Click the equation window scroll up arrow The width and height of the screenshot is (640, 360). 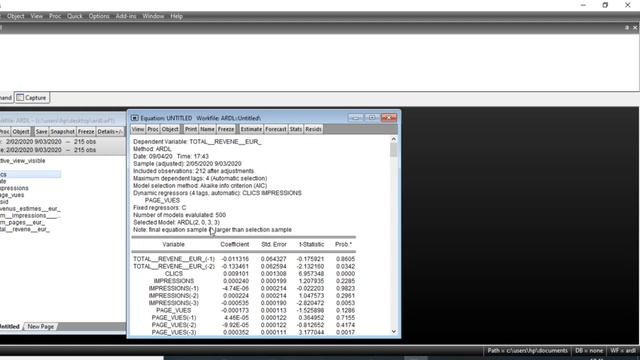(393, 139)
